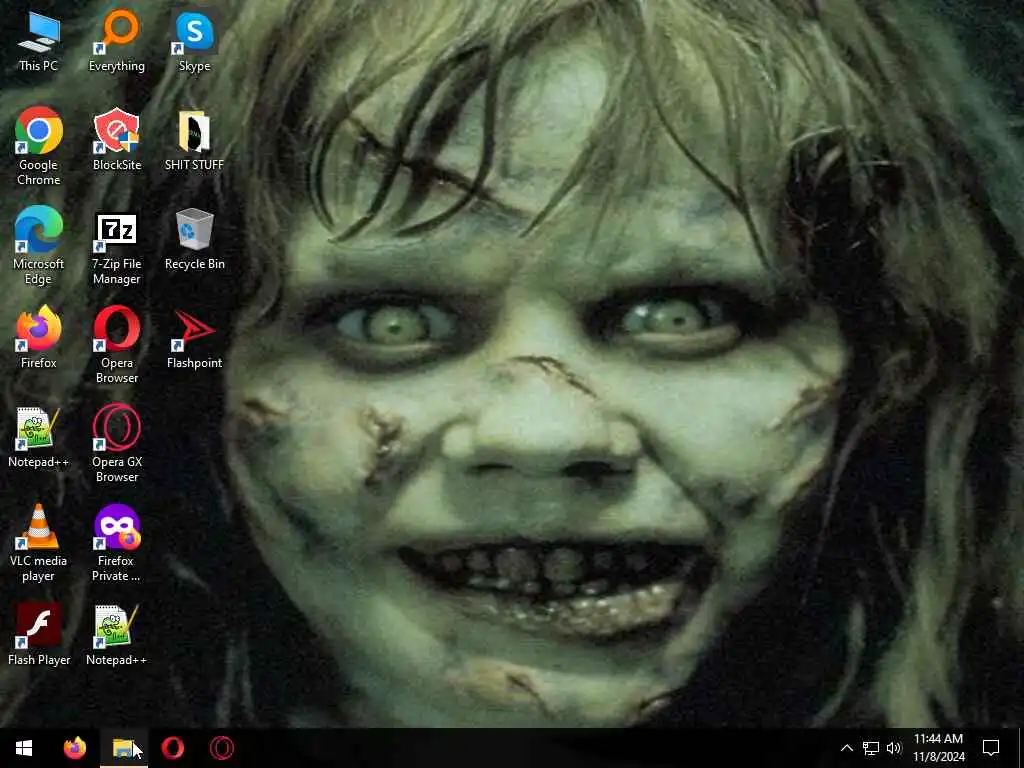The width and height of the screenshot is (1024, 768).
Task: Select the Firefox desktop shortcut
Action: (x=39, y=338)
